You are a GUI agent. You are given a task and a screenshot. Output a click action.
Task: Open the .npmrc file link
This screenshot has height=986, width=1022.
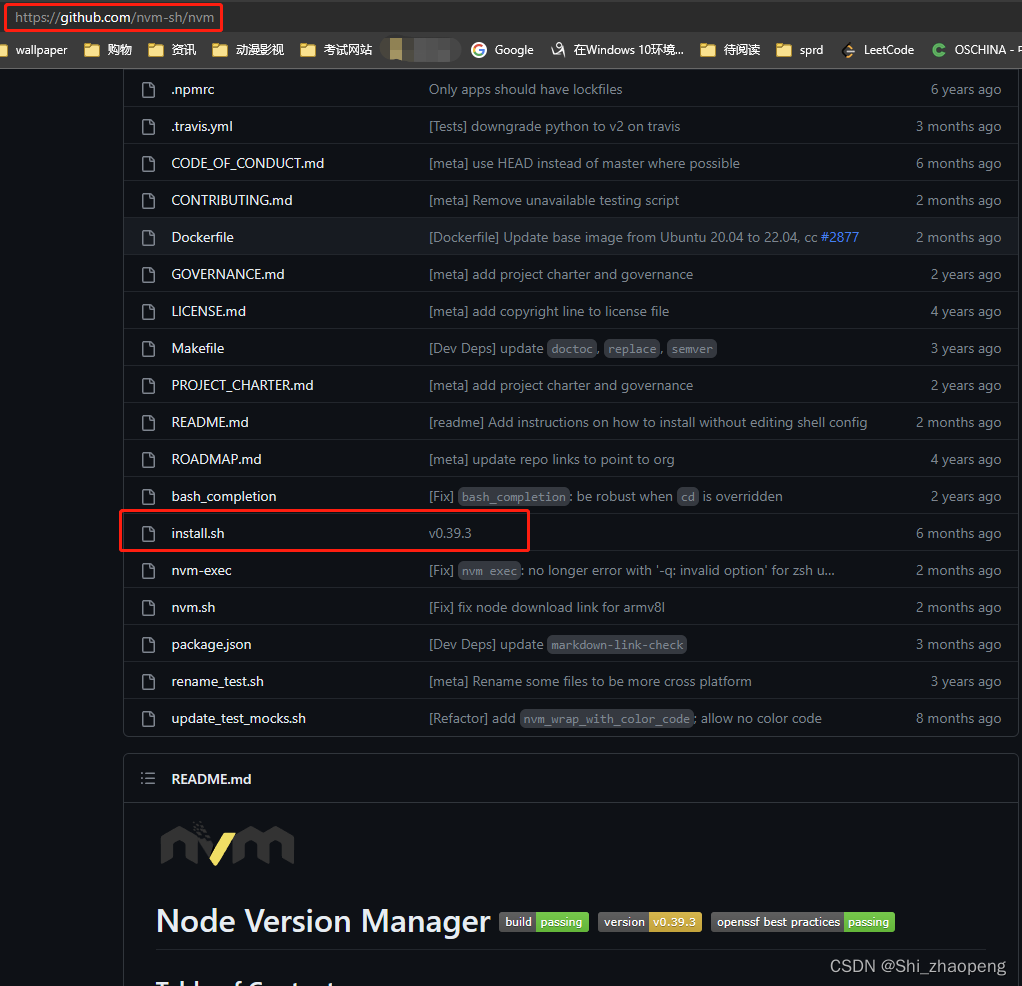click(193, 89)
